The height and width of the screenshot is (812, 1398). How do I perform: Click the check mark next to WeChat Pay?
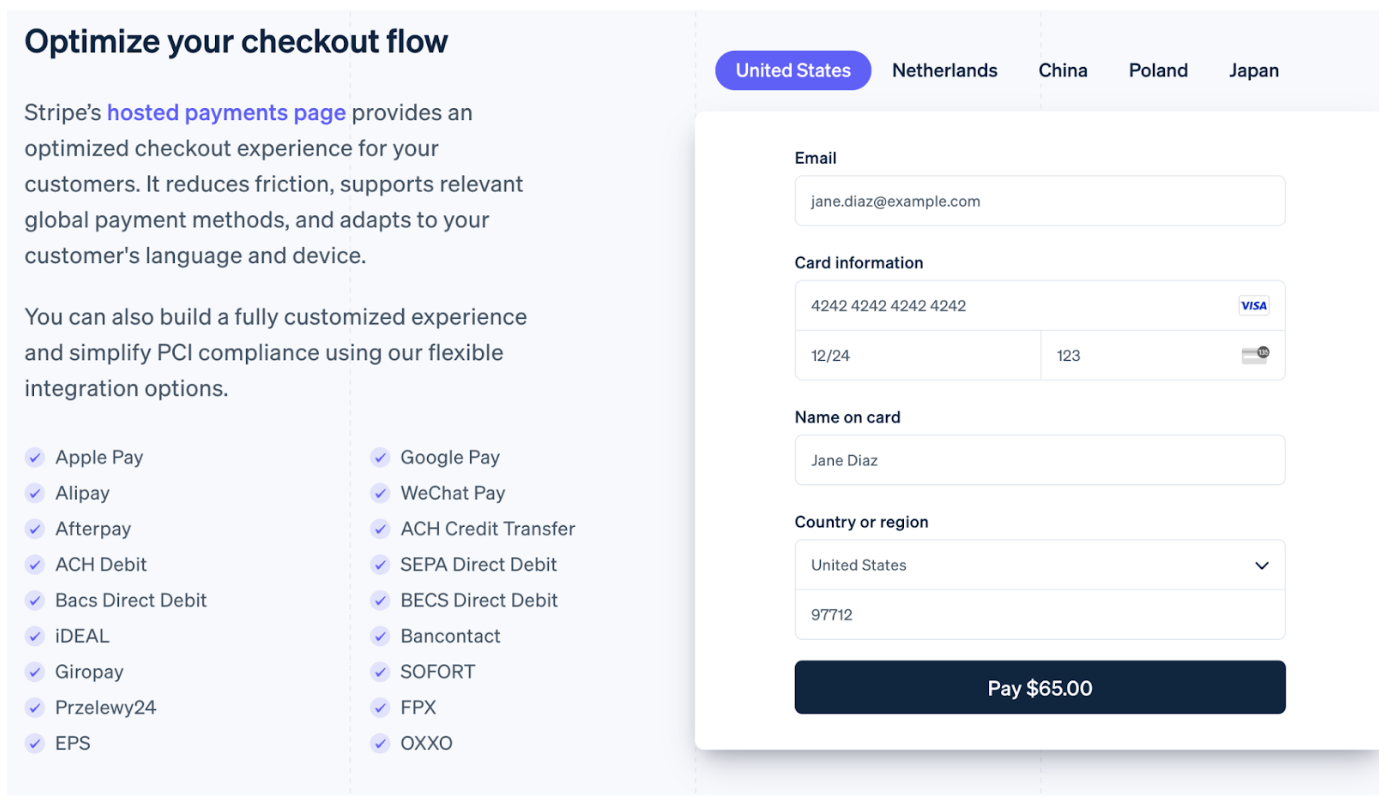tap(380, 493)
